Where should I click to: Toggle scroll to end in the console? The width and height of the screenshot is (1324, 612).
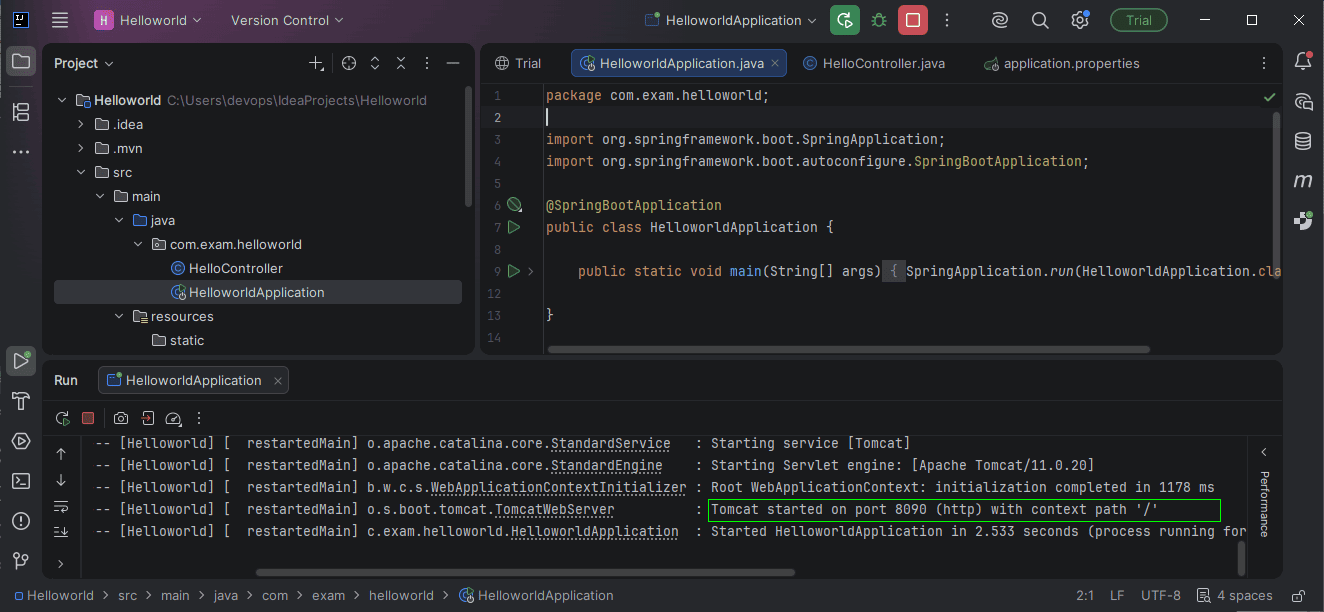[x=61, y=531]
